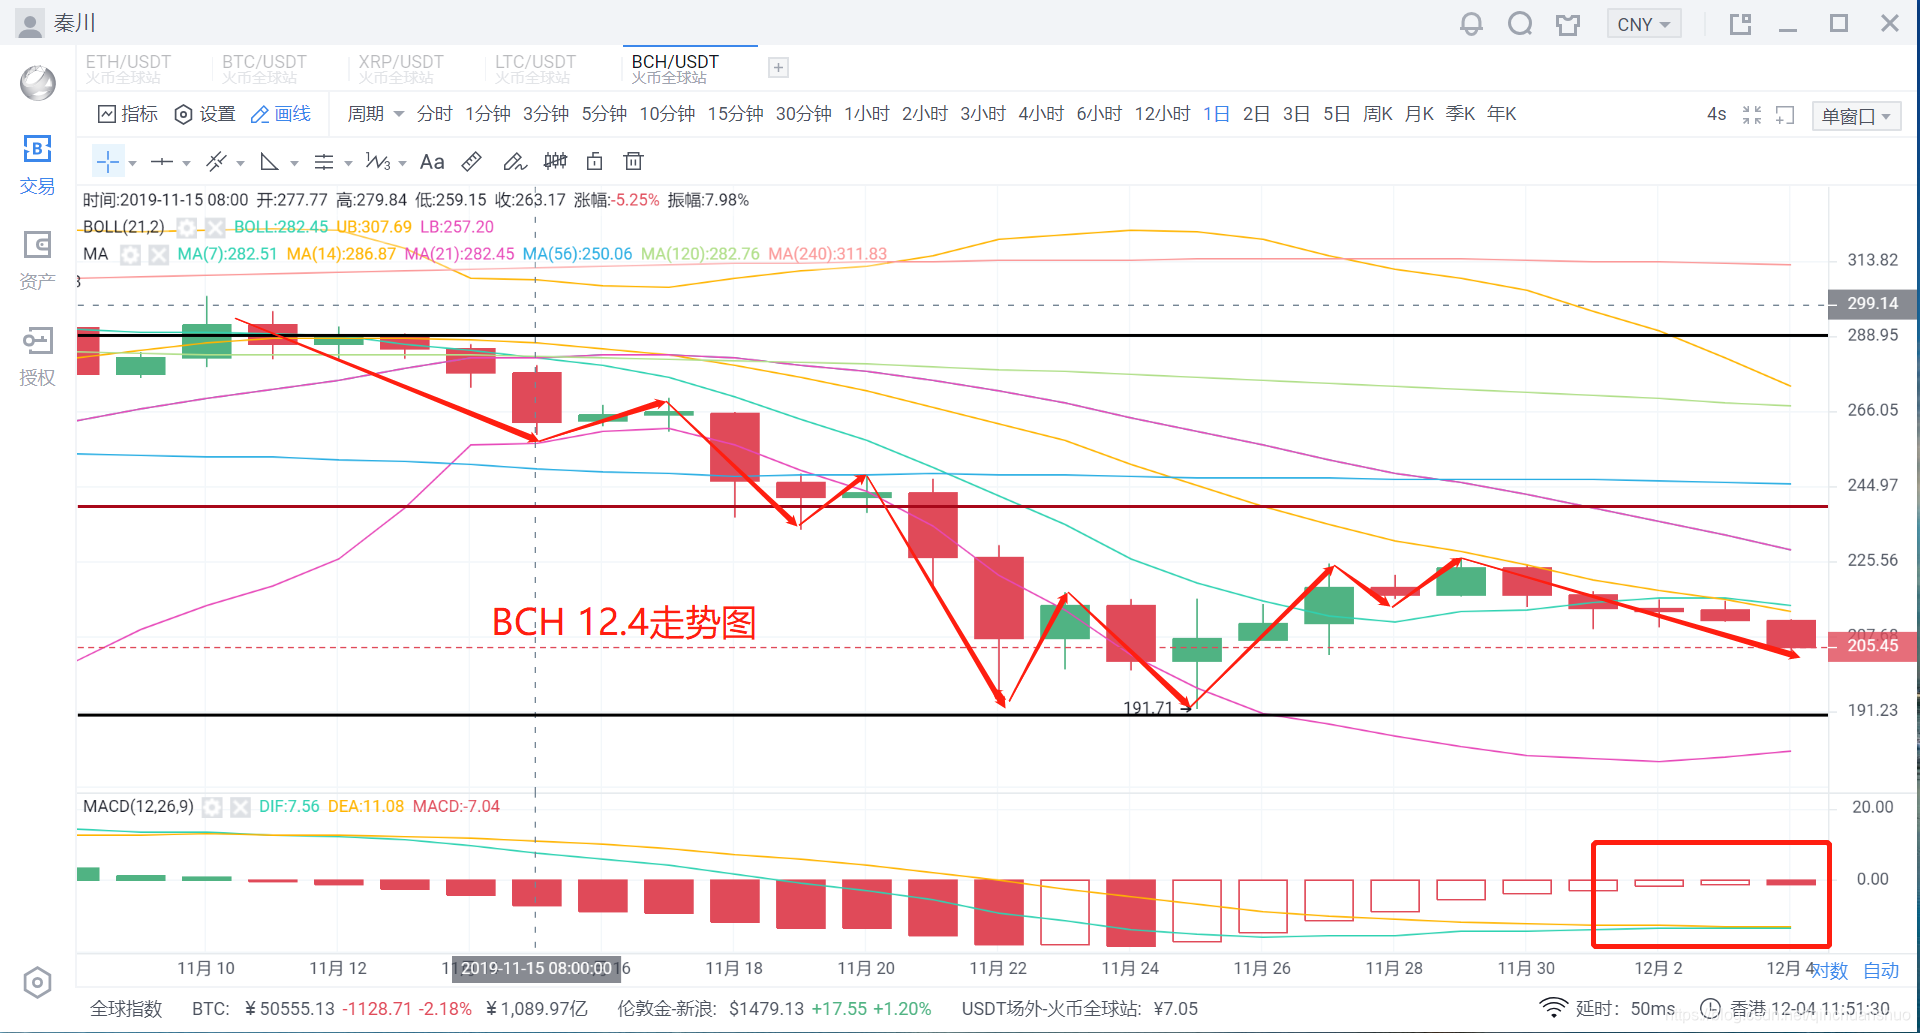The height and width of the screenshot is (1033, 1920).
Task: Click the screenshot capture icon
Action: 1785,116
